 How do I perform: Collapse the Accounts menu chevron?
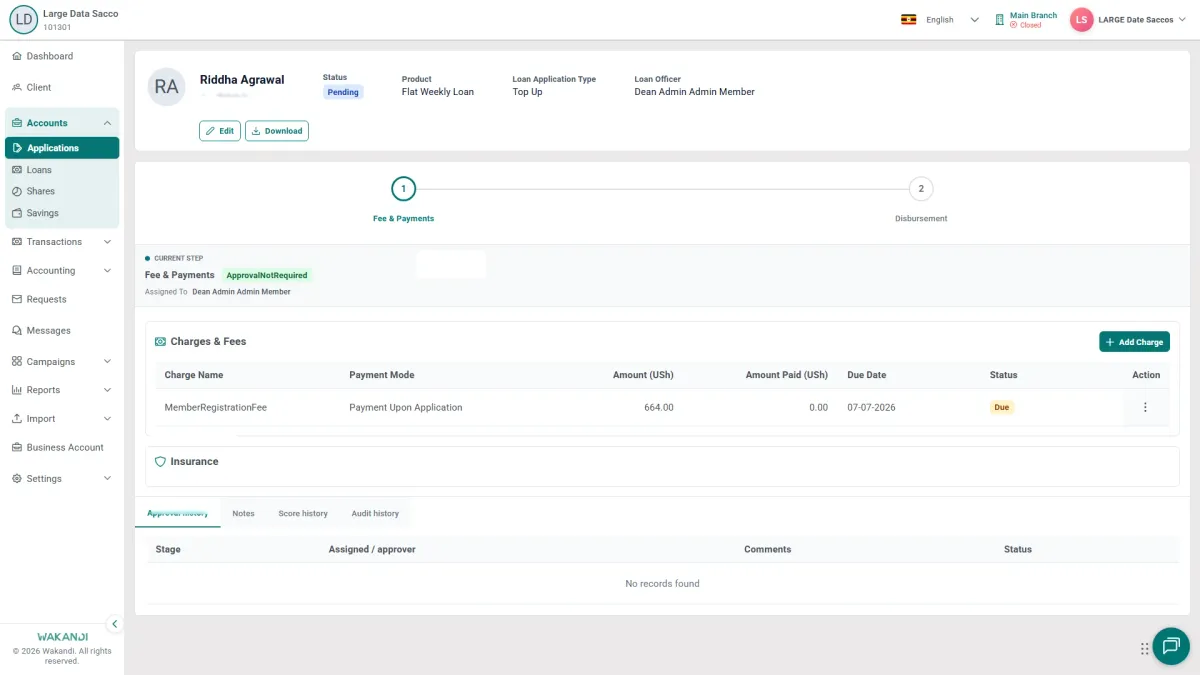click(107, 123)
